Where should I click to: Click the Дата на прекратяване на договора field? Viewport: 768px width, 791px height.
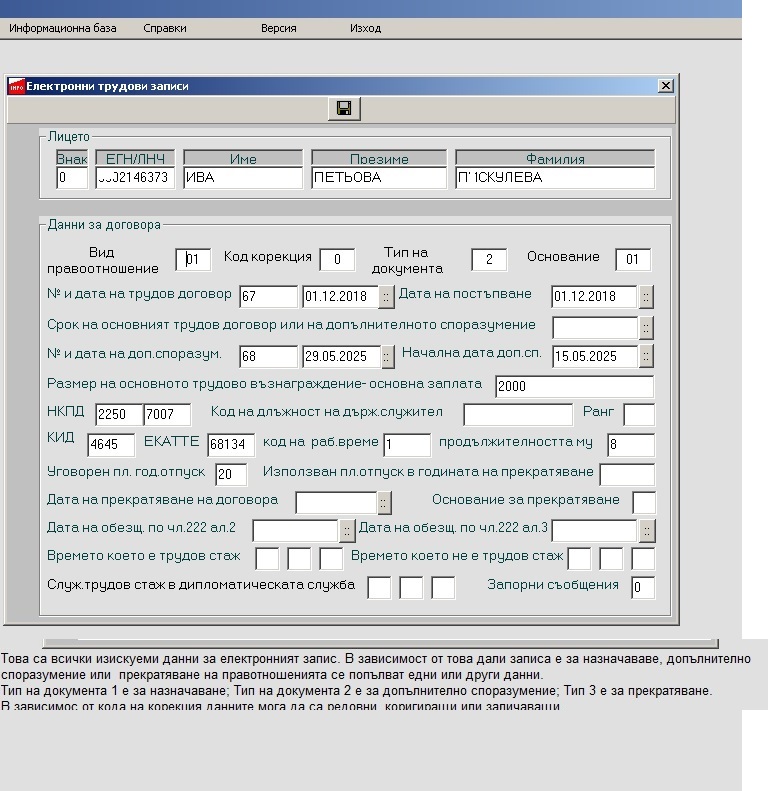click(337, 503)
